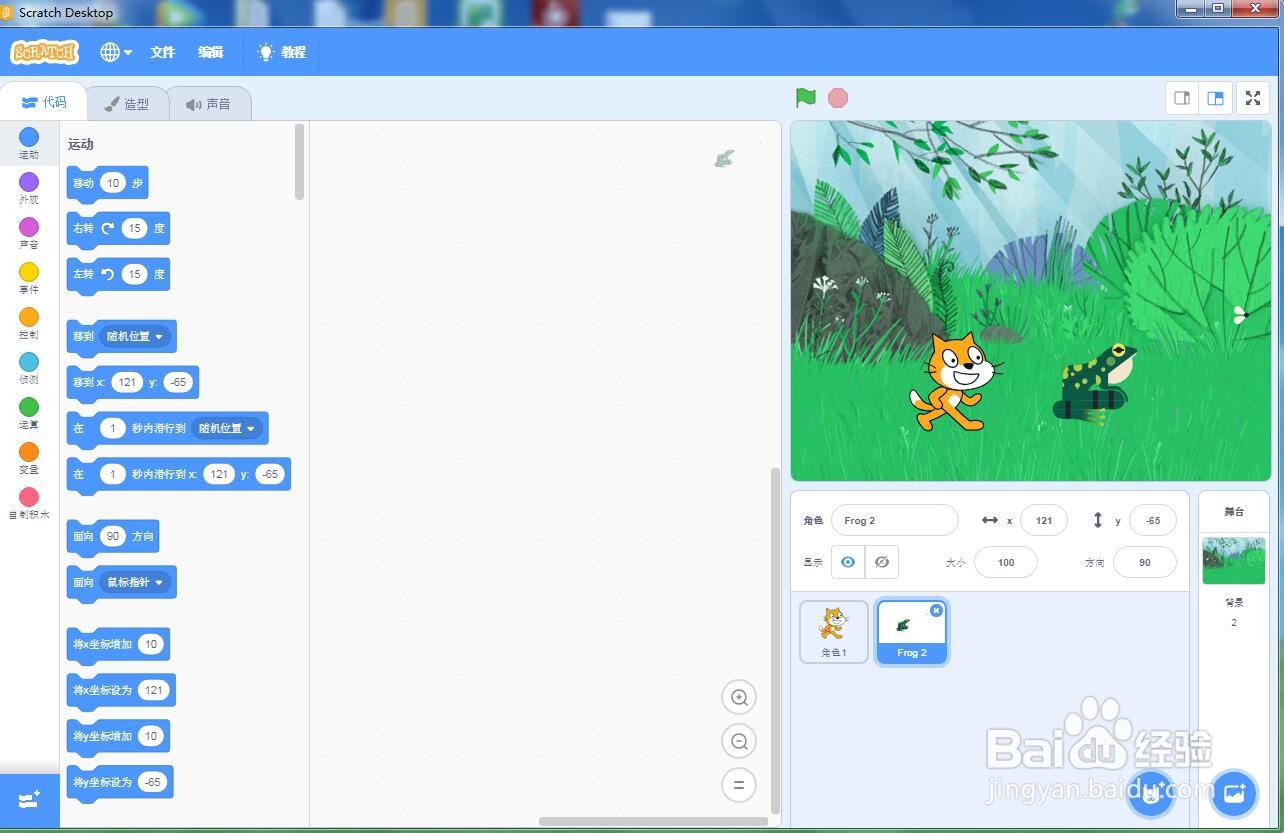
Task: Click the rotate-right arrow in 右转 block
Action: [x=108, y=228]
